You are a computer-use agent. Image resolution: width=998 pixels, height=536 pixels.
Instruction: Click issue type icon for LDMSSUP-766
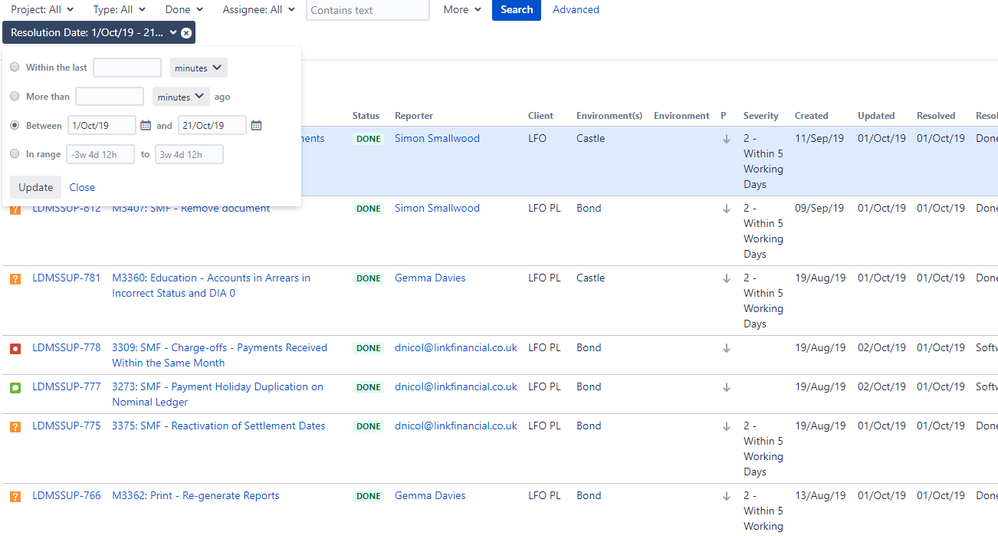(15, 497)
